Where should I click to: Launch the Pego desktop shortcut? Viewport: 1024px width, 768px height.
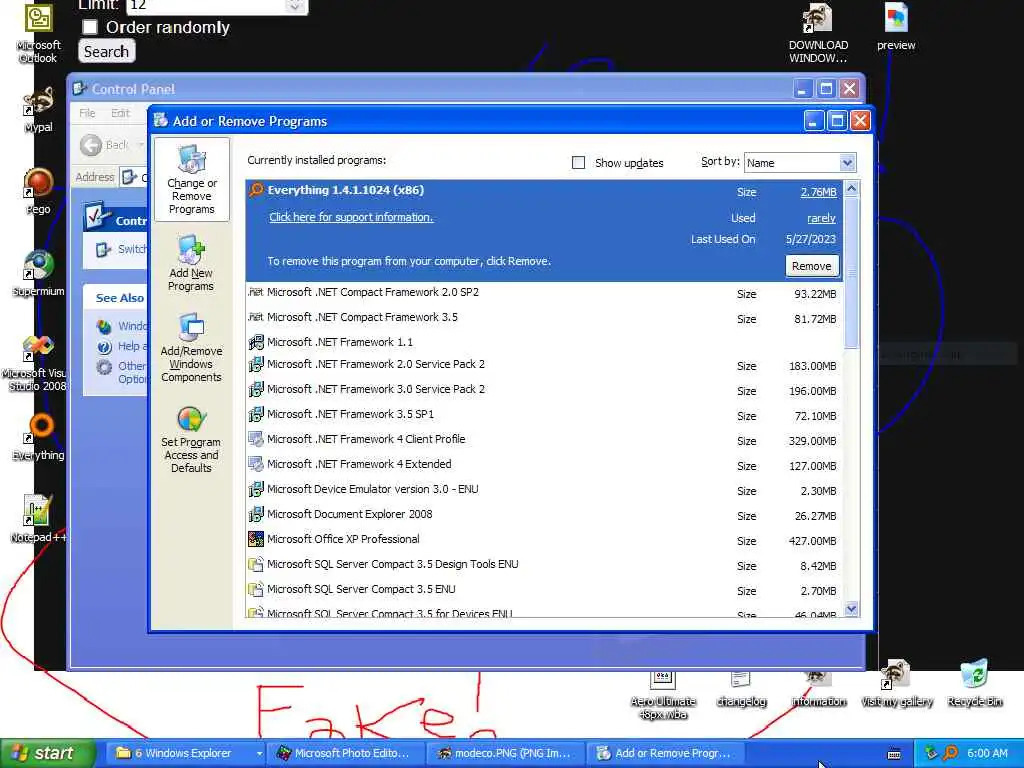pos(39,191)
